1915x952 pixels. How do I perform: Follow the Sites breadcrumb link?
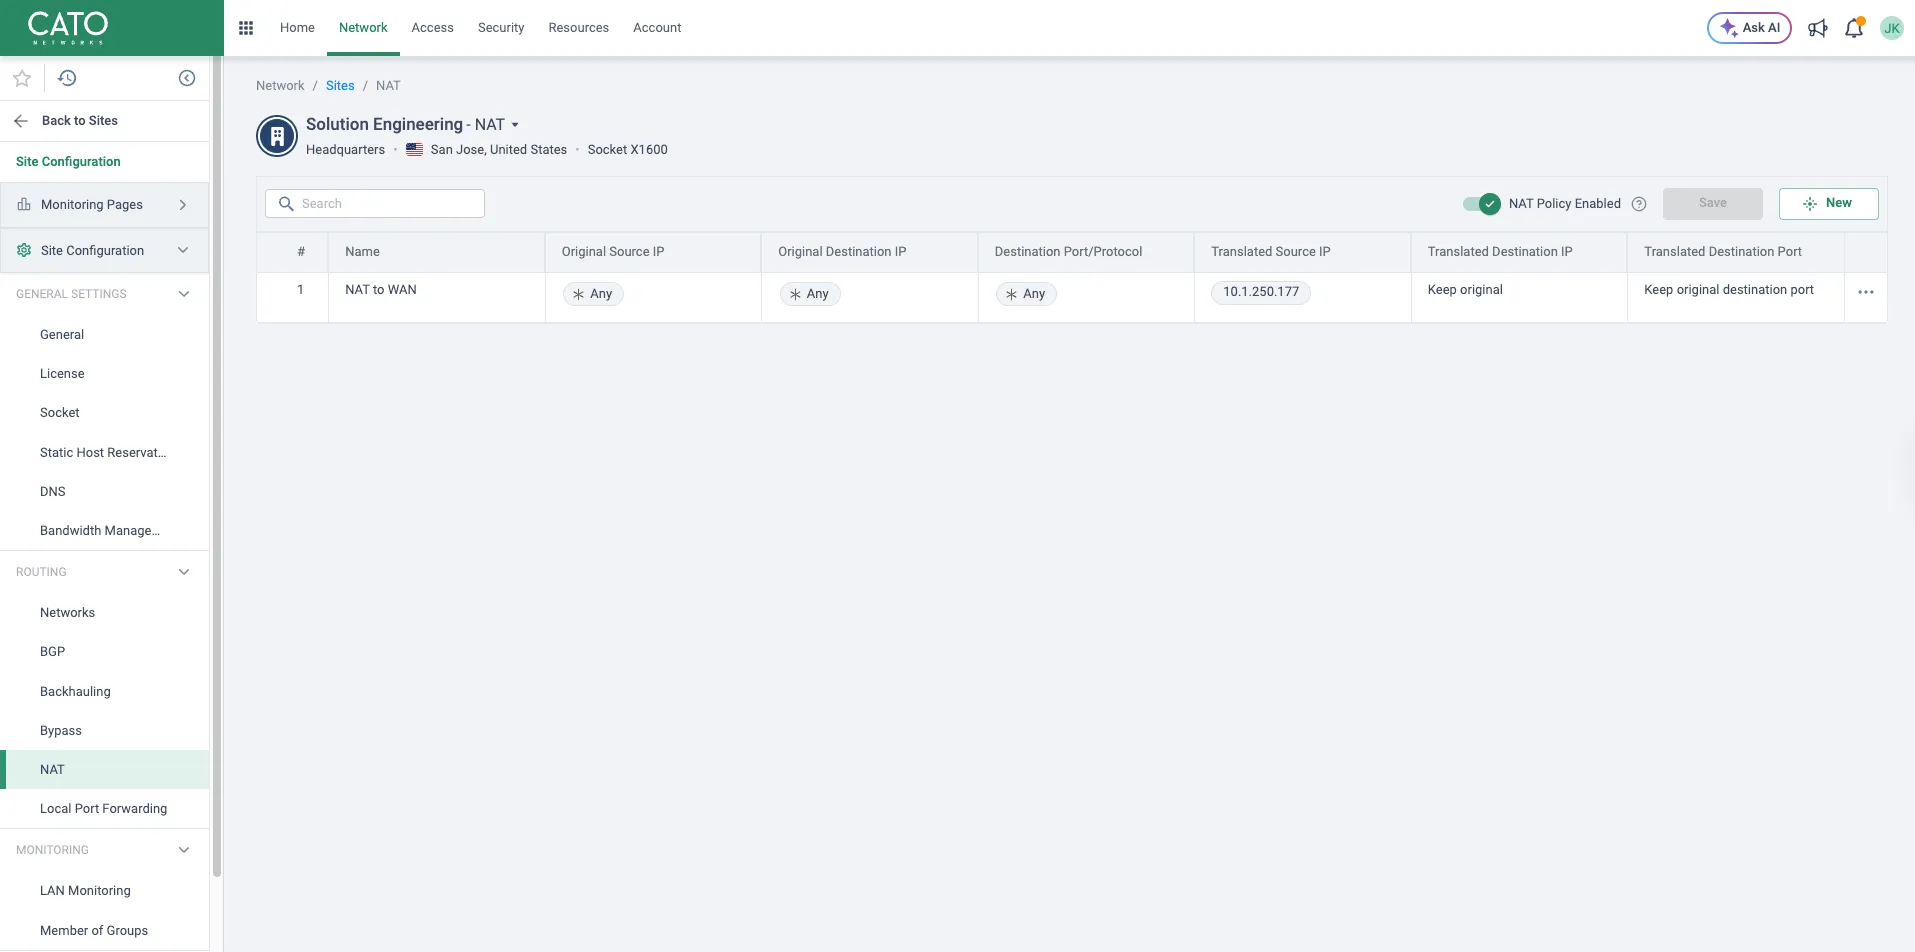[340, 86]
